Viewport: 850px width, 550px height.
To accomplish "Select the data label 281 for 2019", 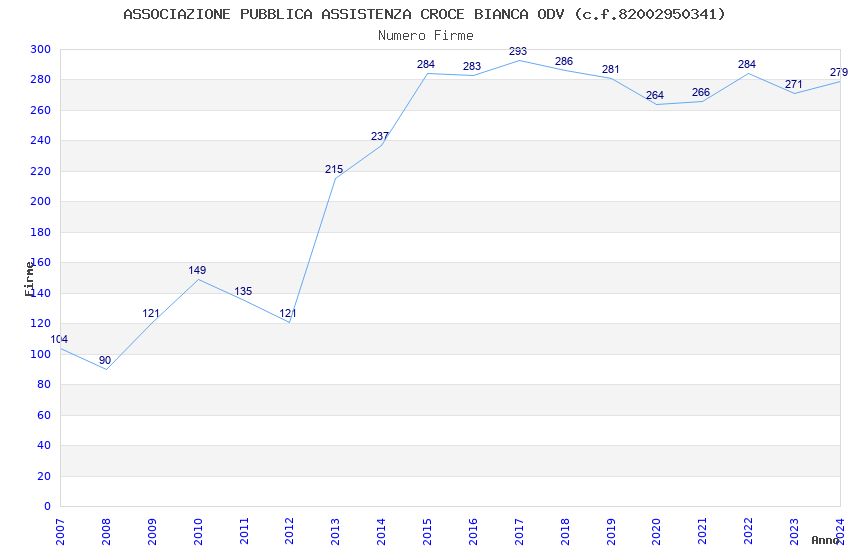I will pyautogui.click(x=611, y=69).
